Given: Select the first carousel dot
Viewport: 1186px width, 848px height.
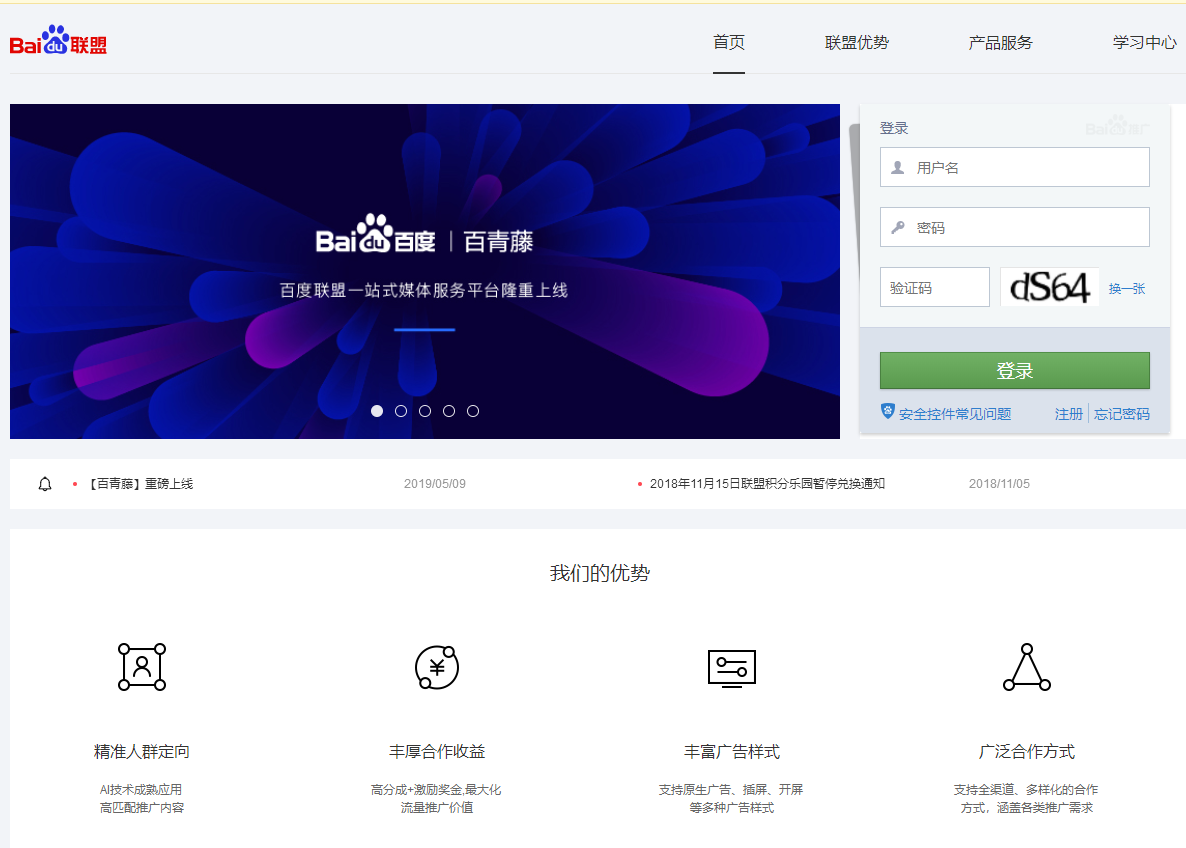Looking at the screenshot, I should click(x=377, y=411).
